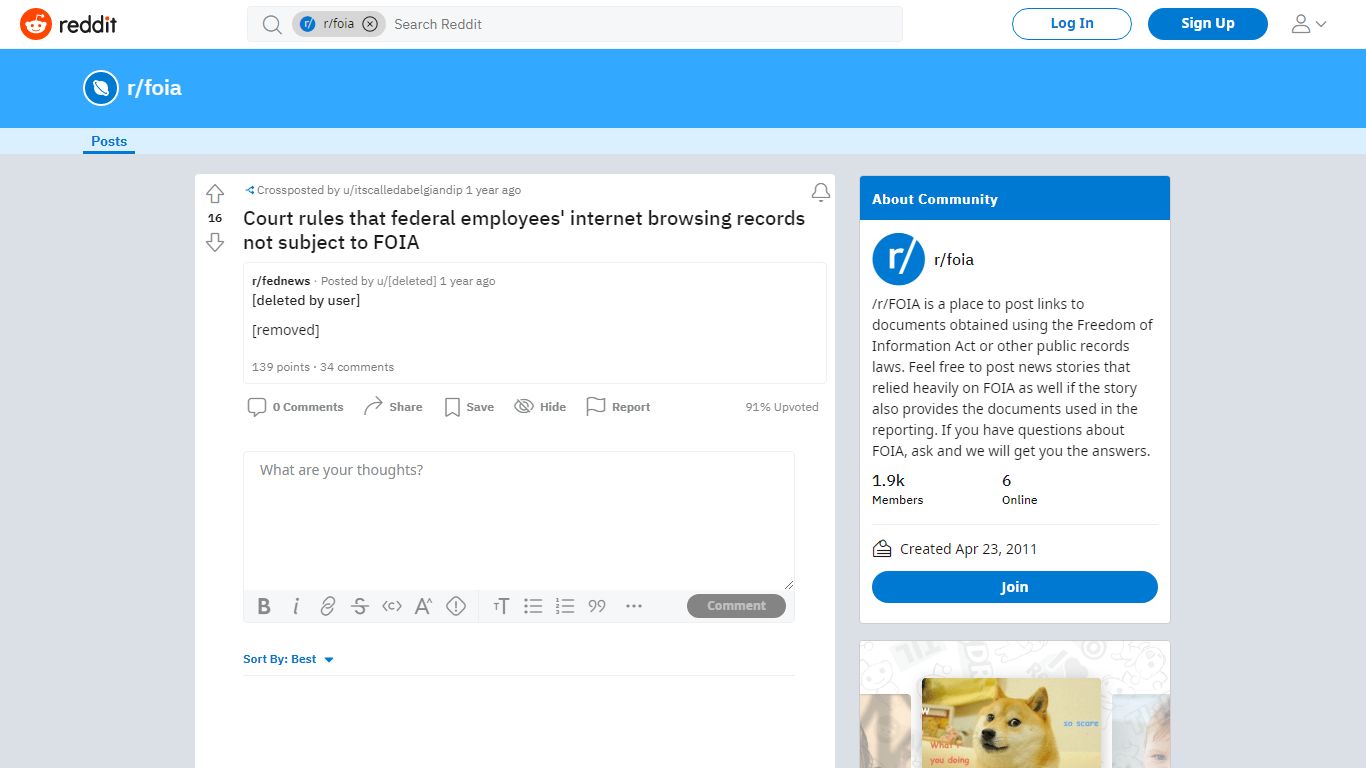The width and height of the screenshot is (1366, 768).
Task: Open the user account dropdown menu
Action: tap(1308, 24)
